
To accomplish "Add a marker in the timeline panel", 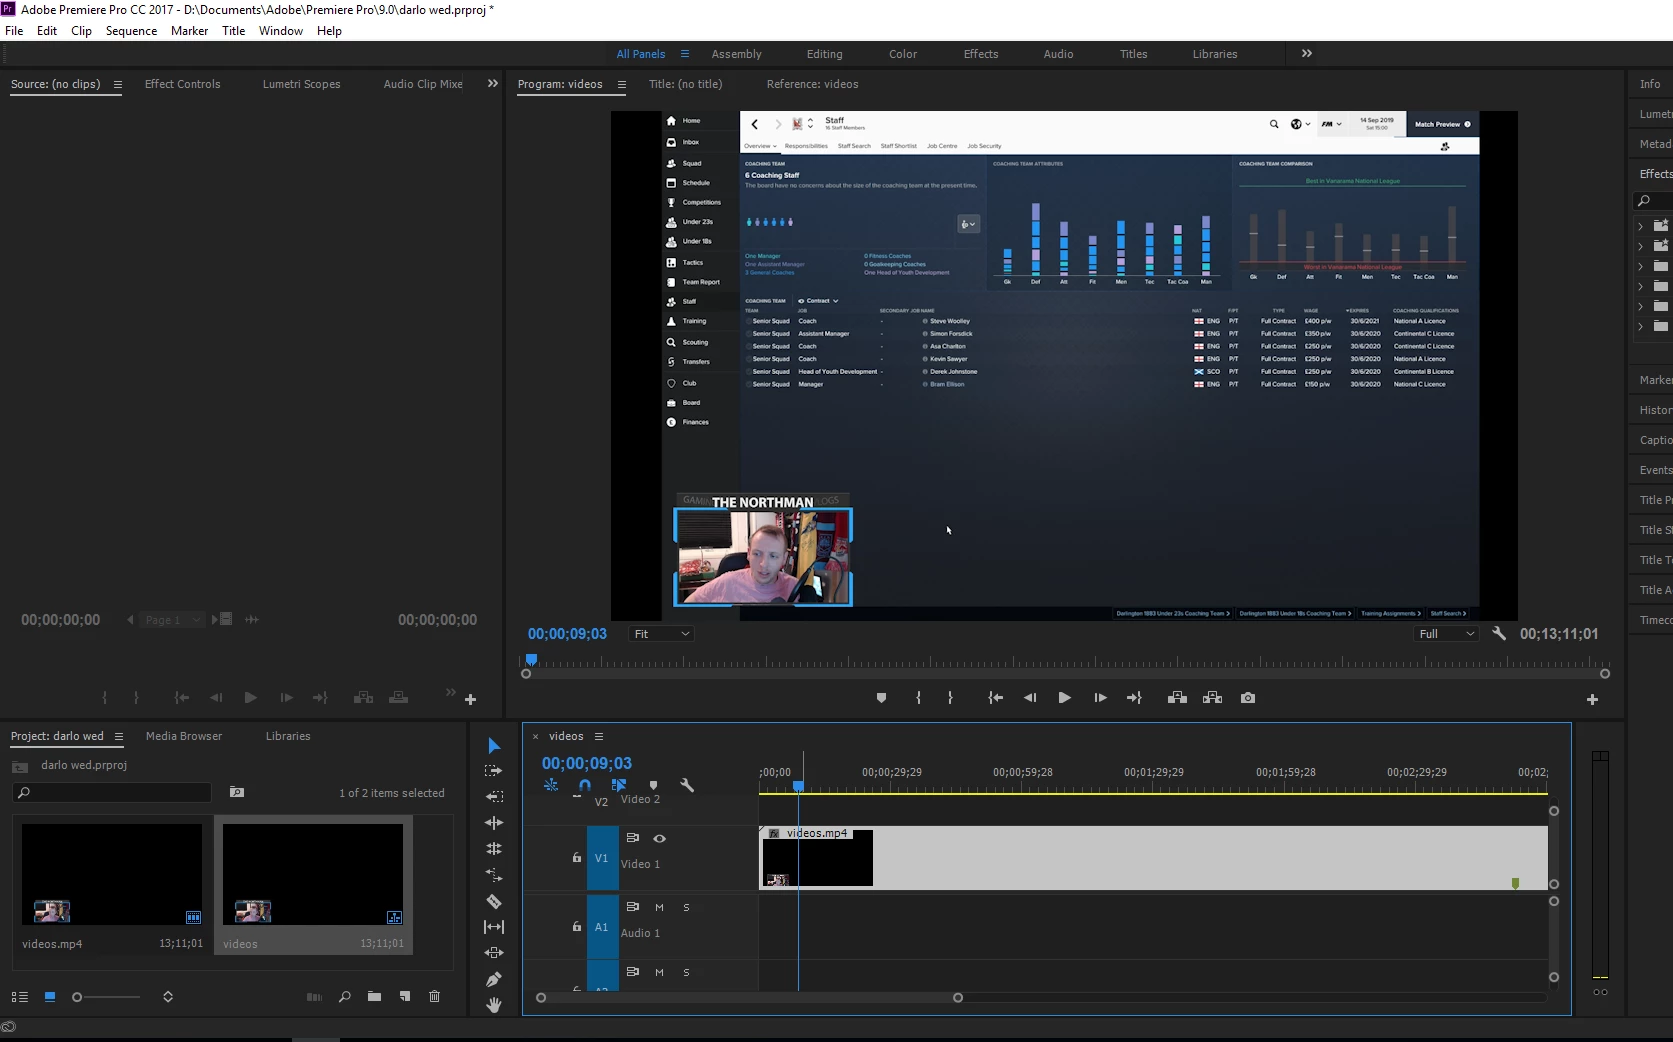I will (x=654, y=786).
